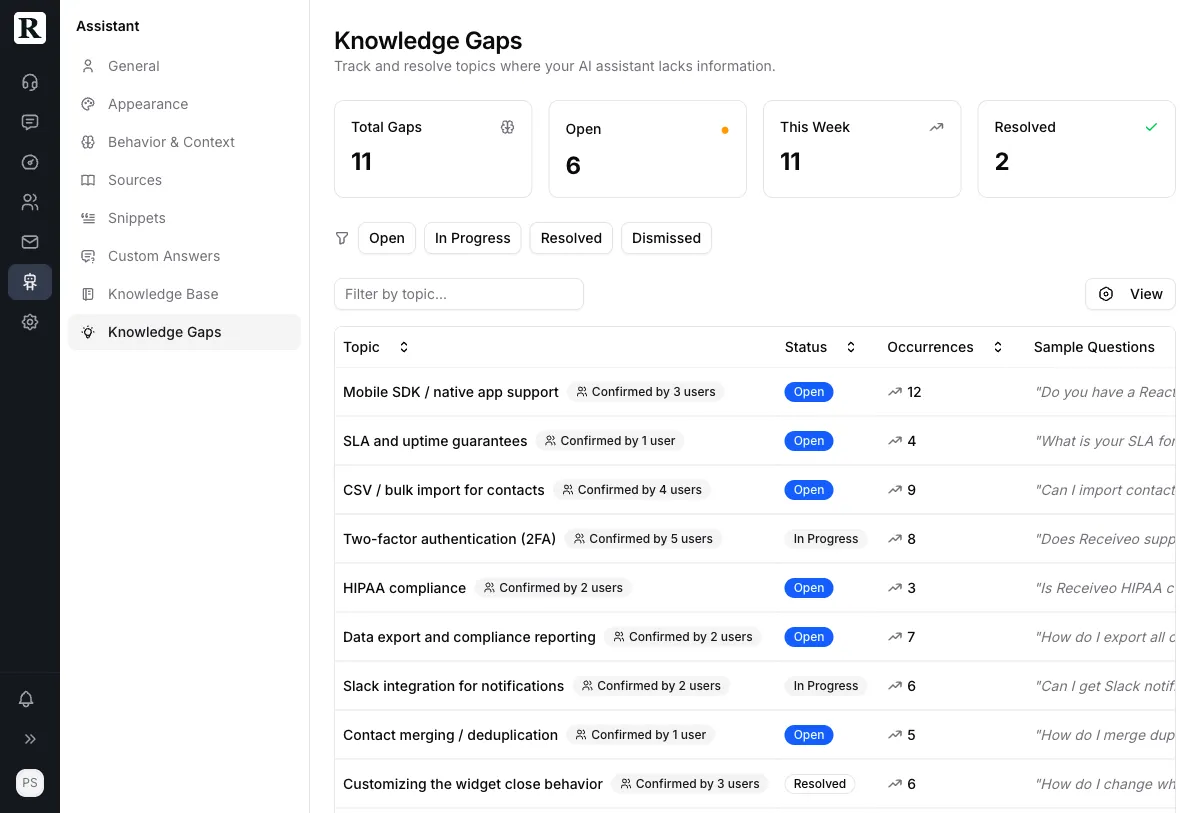Image resolution: width=1200 pixels, height=813 pixels.
Task: Open the Status column sort control
Action: 850,347
